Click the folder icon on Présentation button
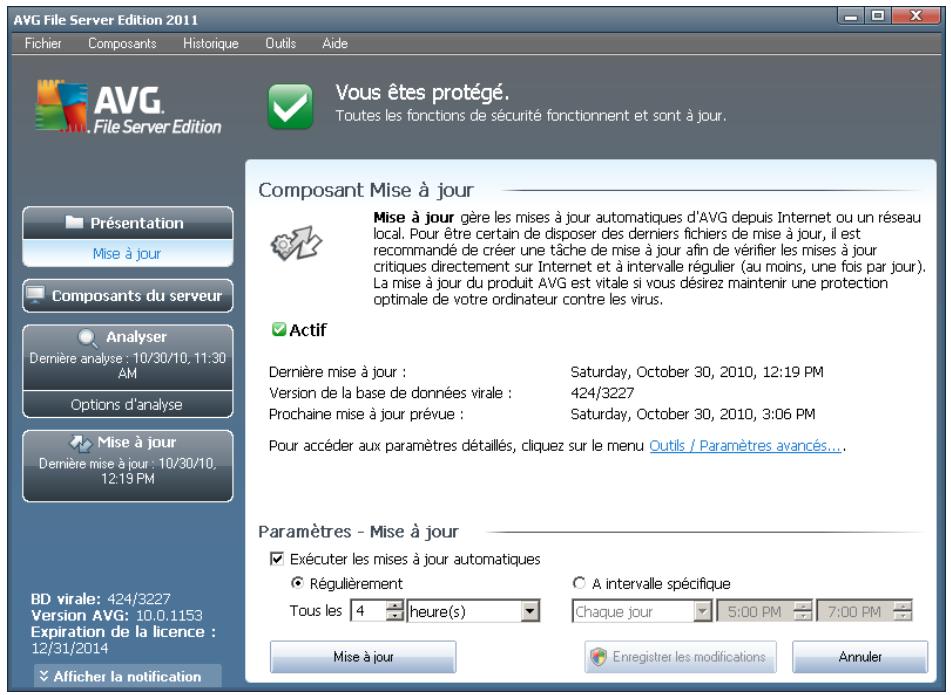 [x=74, y=223]
